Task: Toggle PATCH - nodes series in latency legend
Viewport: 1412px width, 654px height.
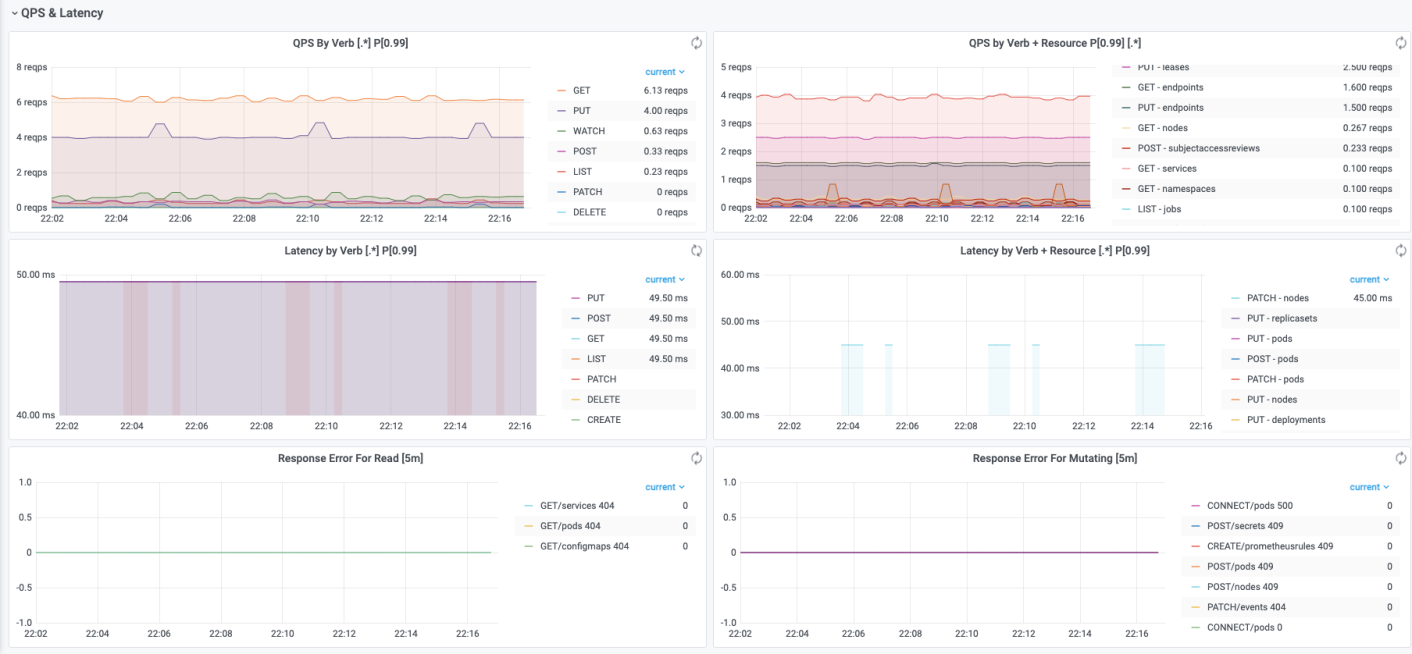Action: click(1277, 298)
